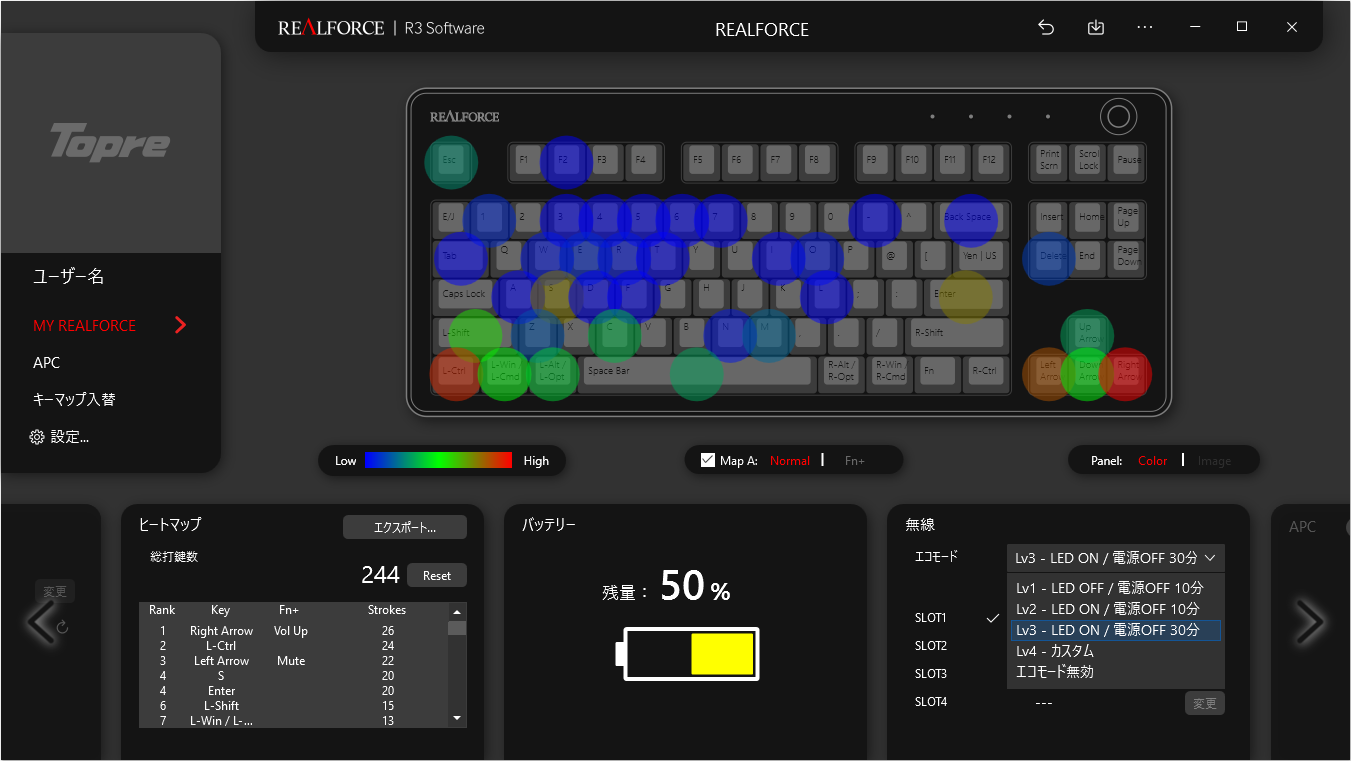Viewport: 1351px width, 761px height.
Task: Click the gear icon next to 設定...
Action: pyautogui.click(x=37, y=437)
